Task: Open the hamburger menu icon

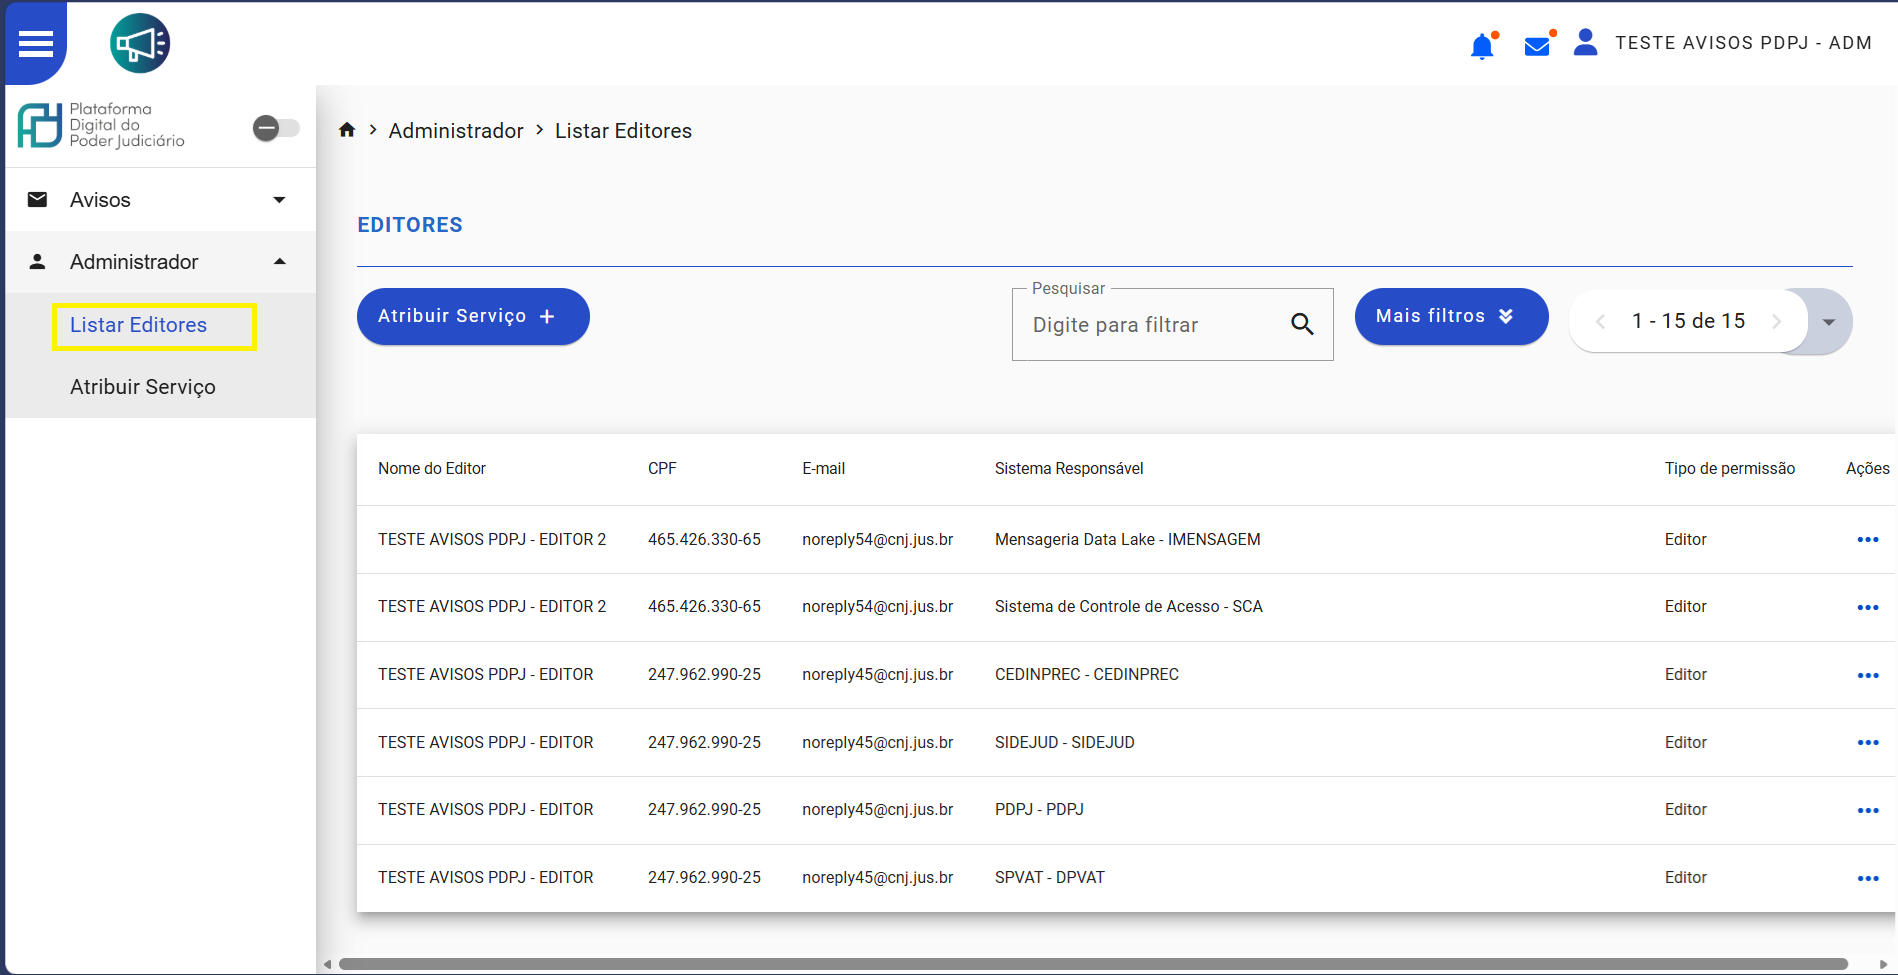Action: (x=36, y=44)
